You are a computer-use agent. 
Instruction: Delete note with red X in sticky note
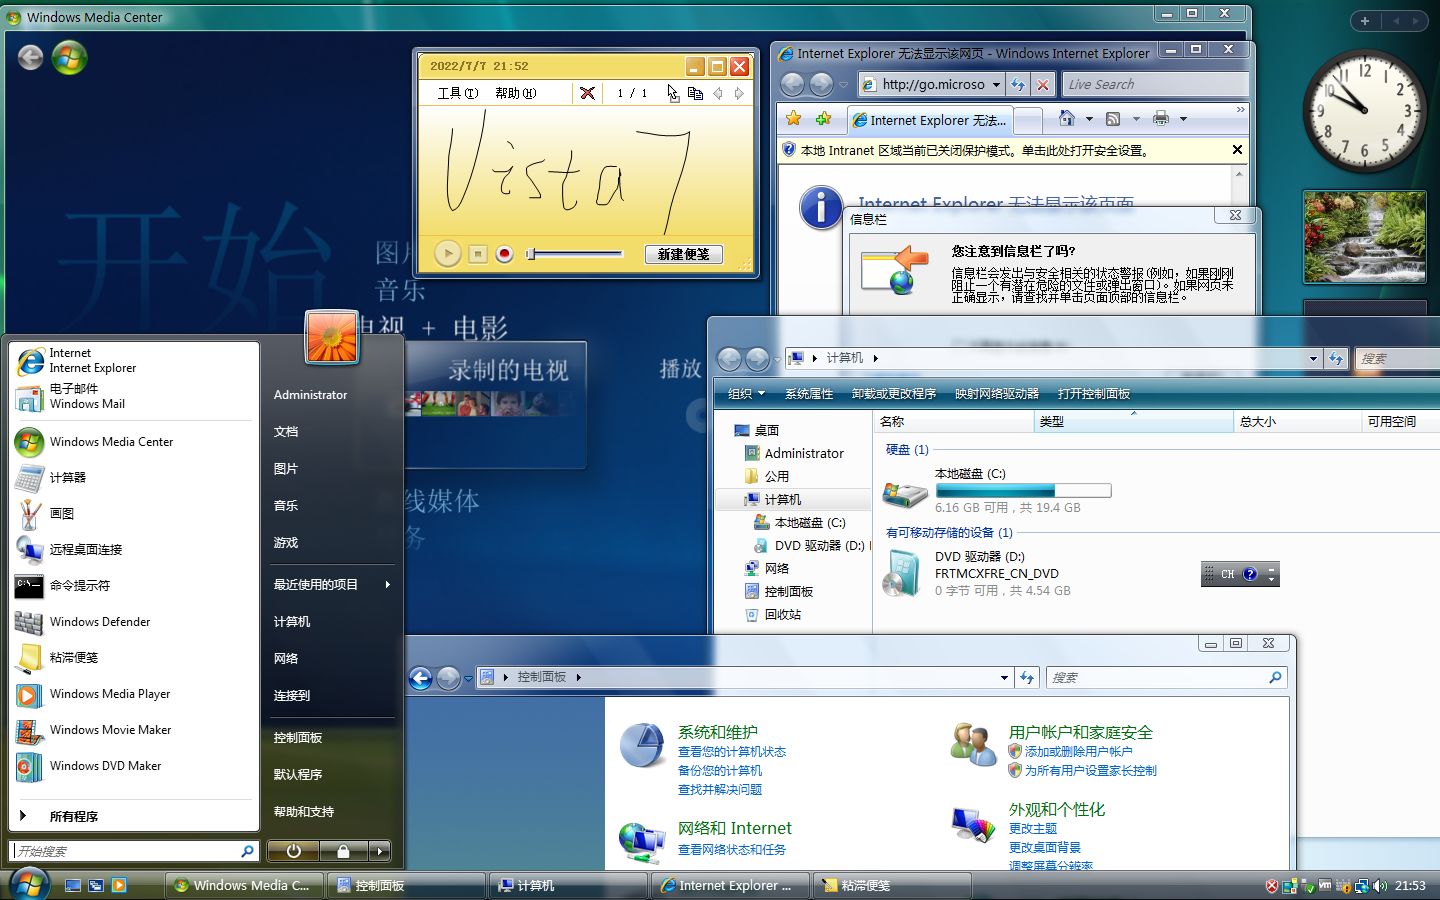587,93
